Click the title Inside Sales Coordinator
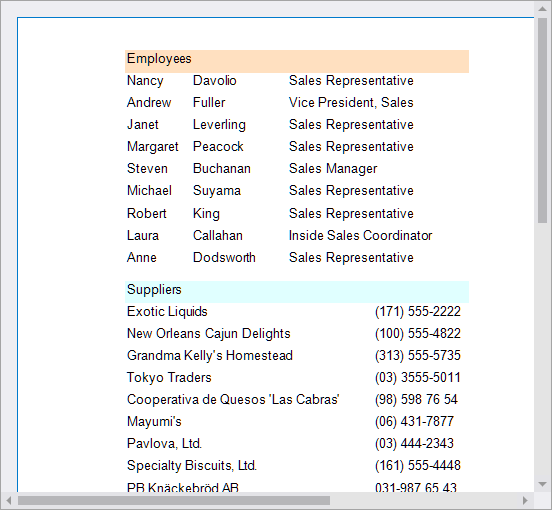The image size is (552, 510). 360,235
